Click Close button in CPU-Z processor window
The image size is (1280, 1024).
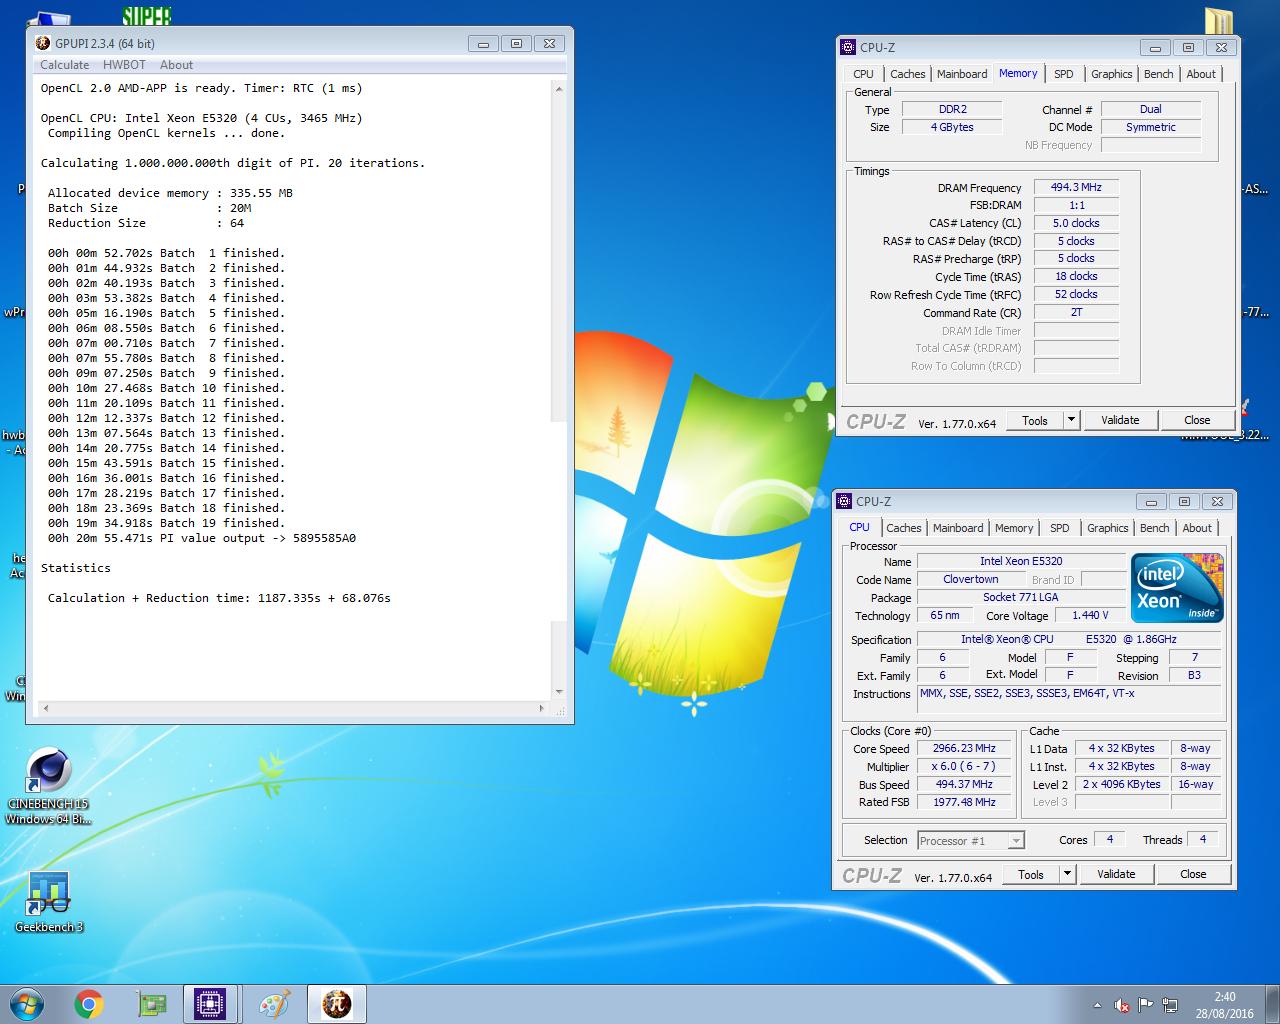pyautogui.click(x=1193, y=874)
